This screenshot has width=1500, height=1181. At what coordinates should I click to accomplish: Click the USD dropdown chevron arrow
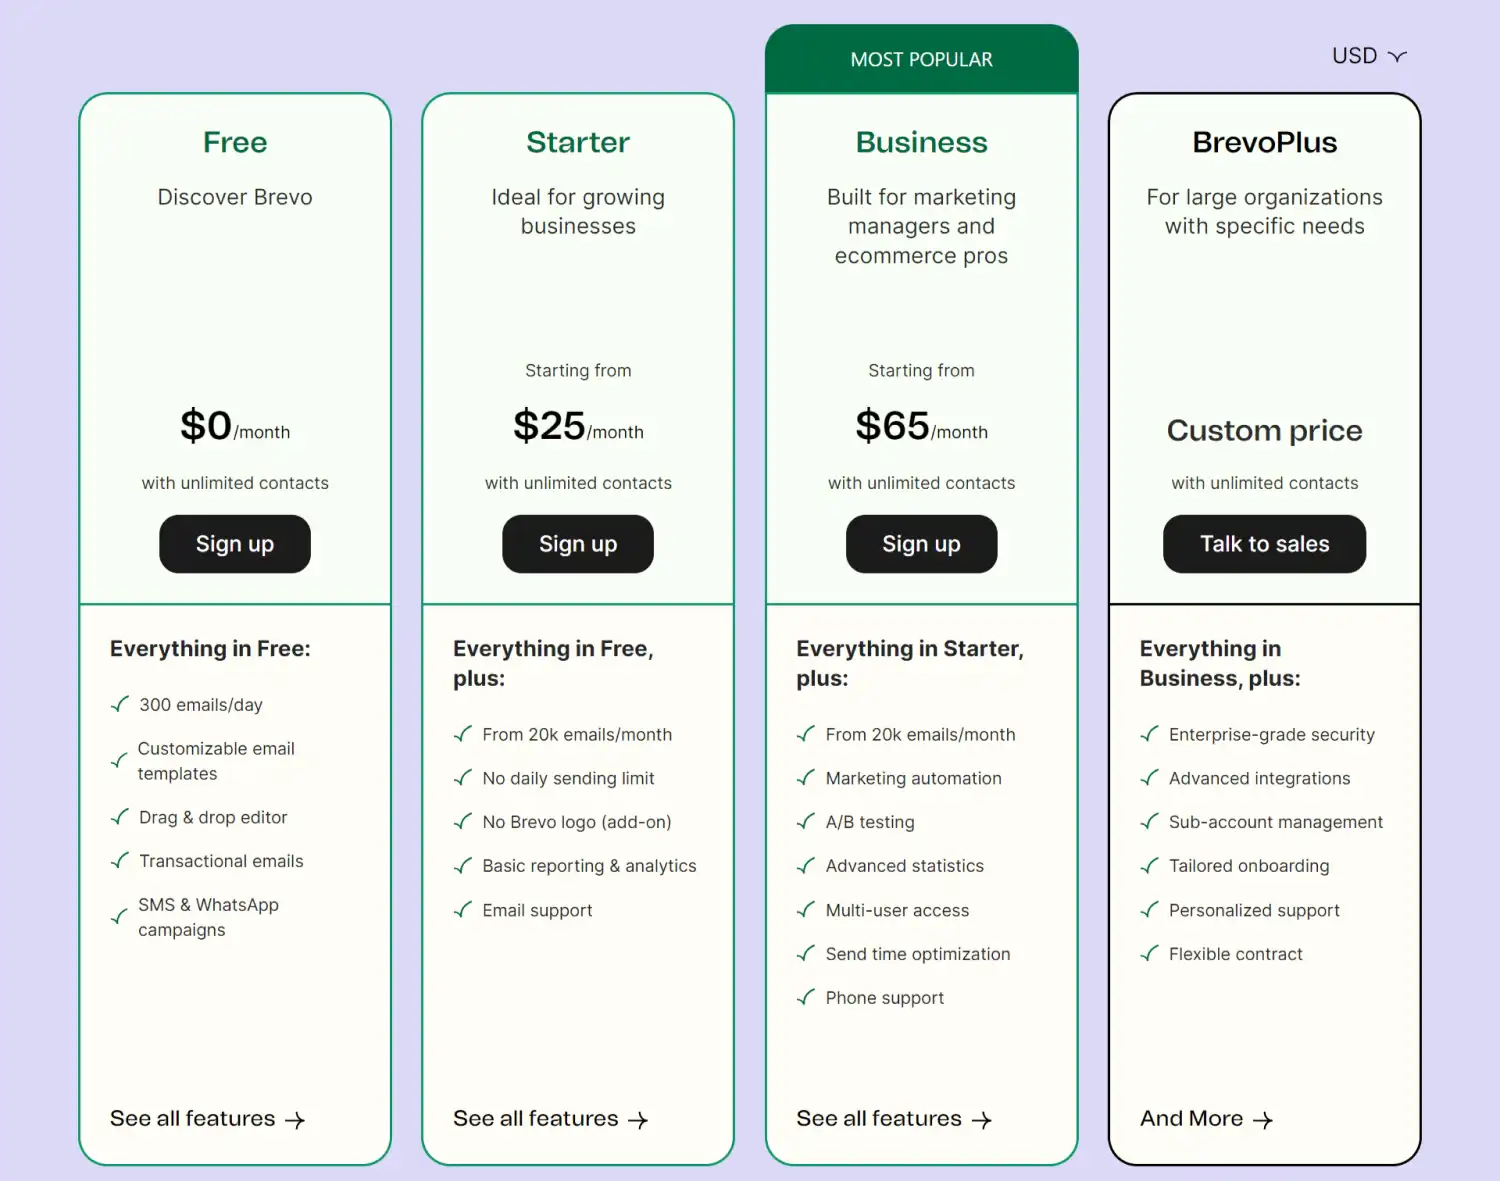(1398, 57)
